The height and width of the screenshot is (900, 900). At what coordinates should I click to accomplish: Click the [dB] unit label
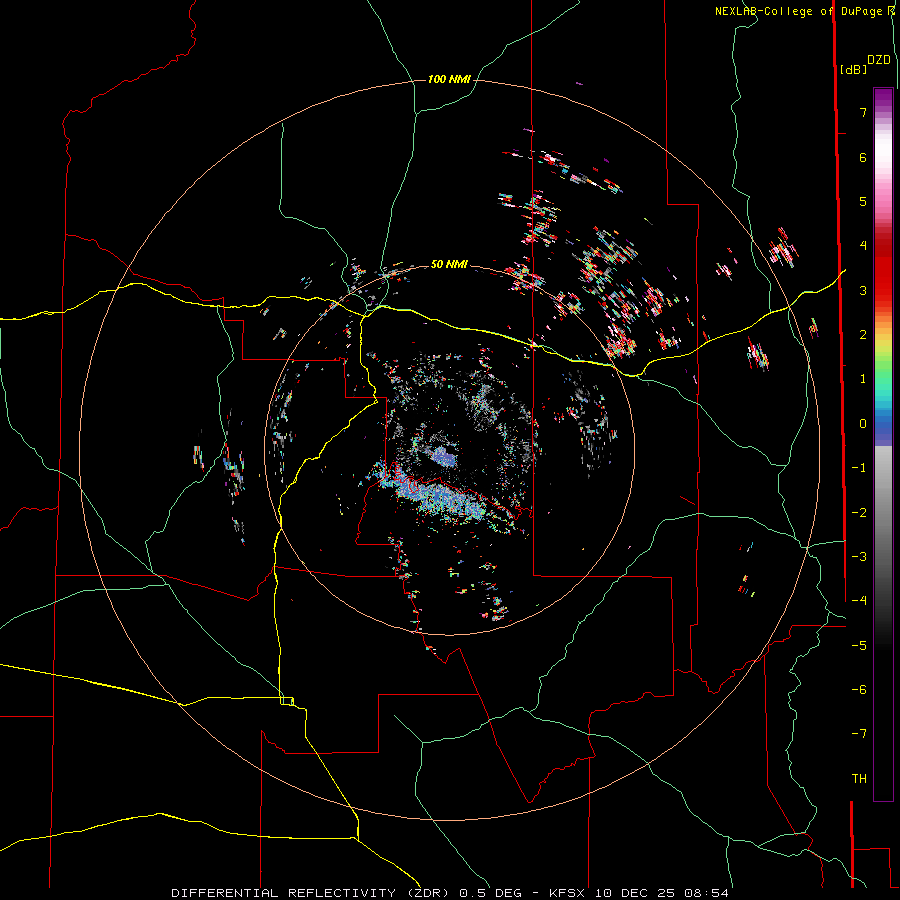pos(853,69)
